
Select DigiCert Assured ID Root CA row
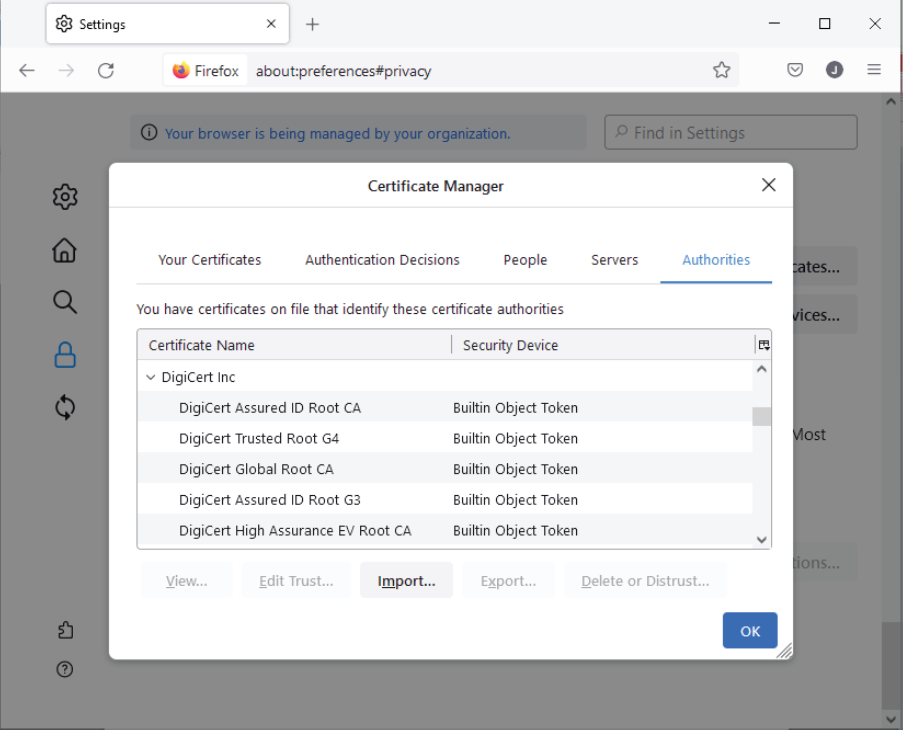pos(445,408)
